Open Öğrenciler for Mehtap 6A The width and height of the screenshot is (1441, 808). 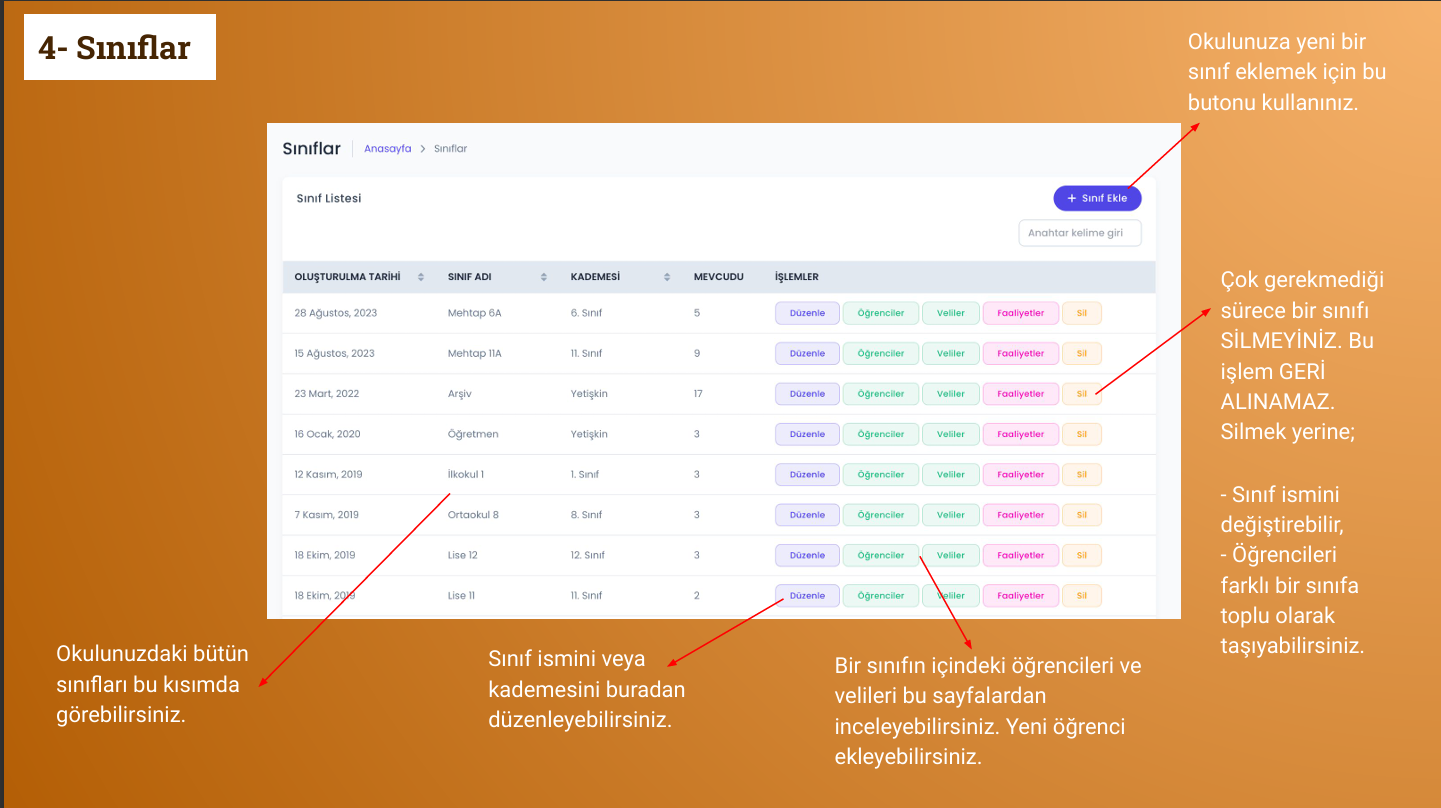881,313
